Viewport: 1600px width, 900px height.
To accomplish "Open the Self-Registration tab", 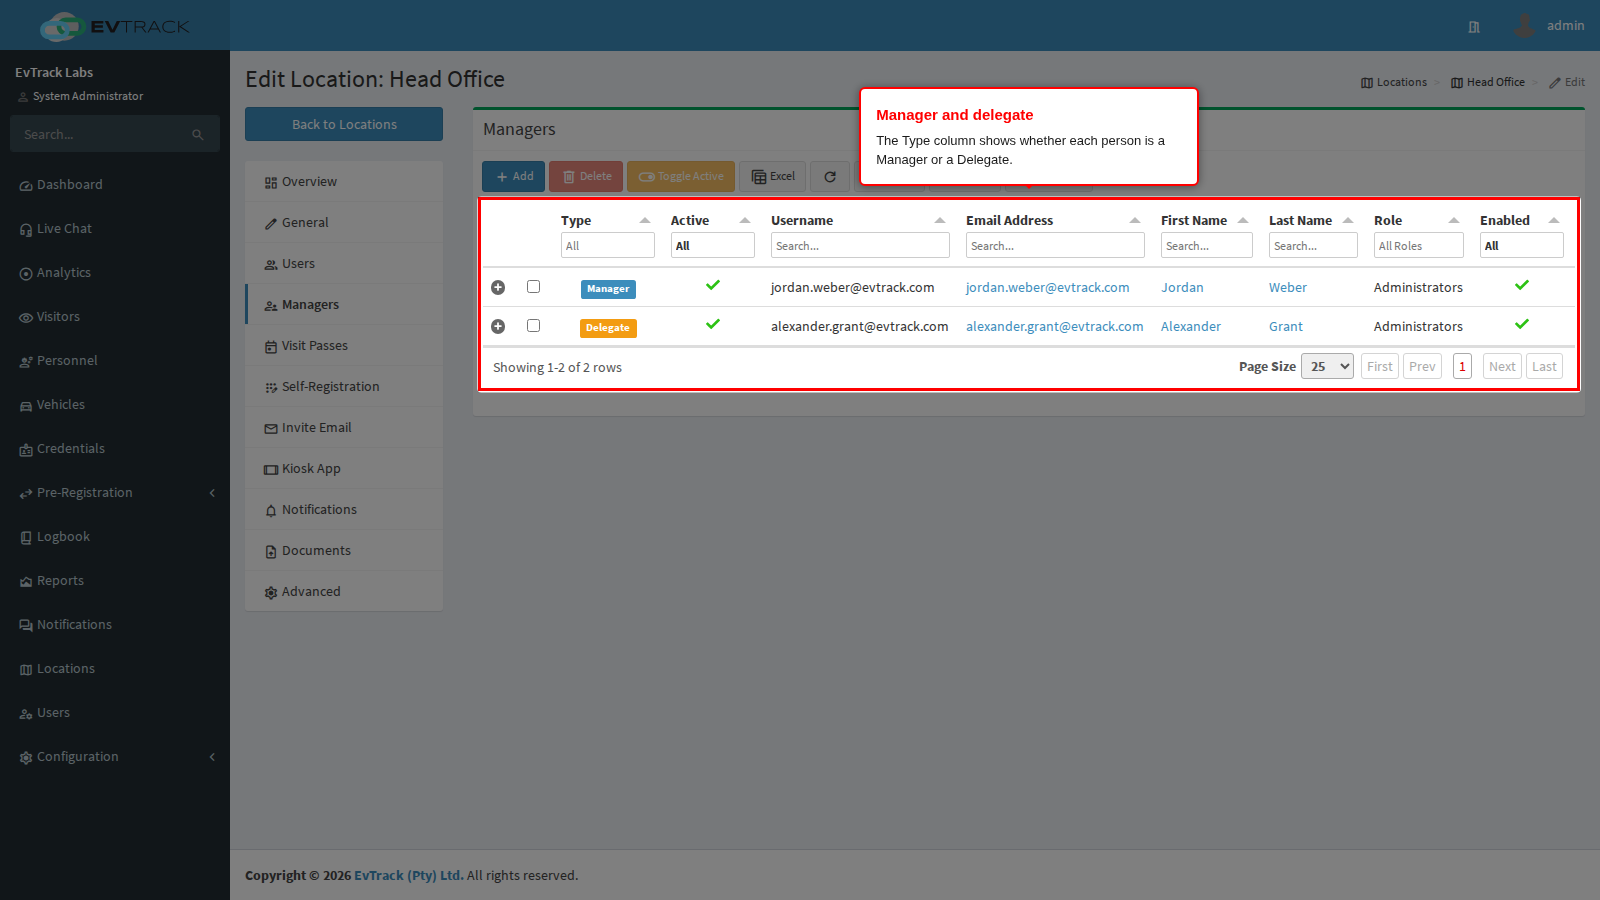I will point(344,387).
